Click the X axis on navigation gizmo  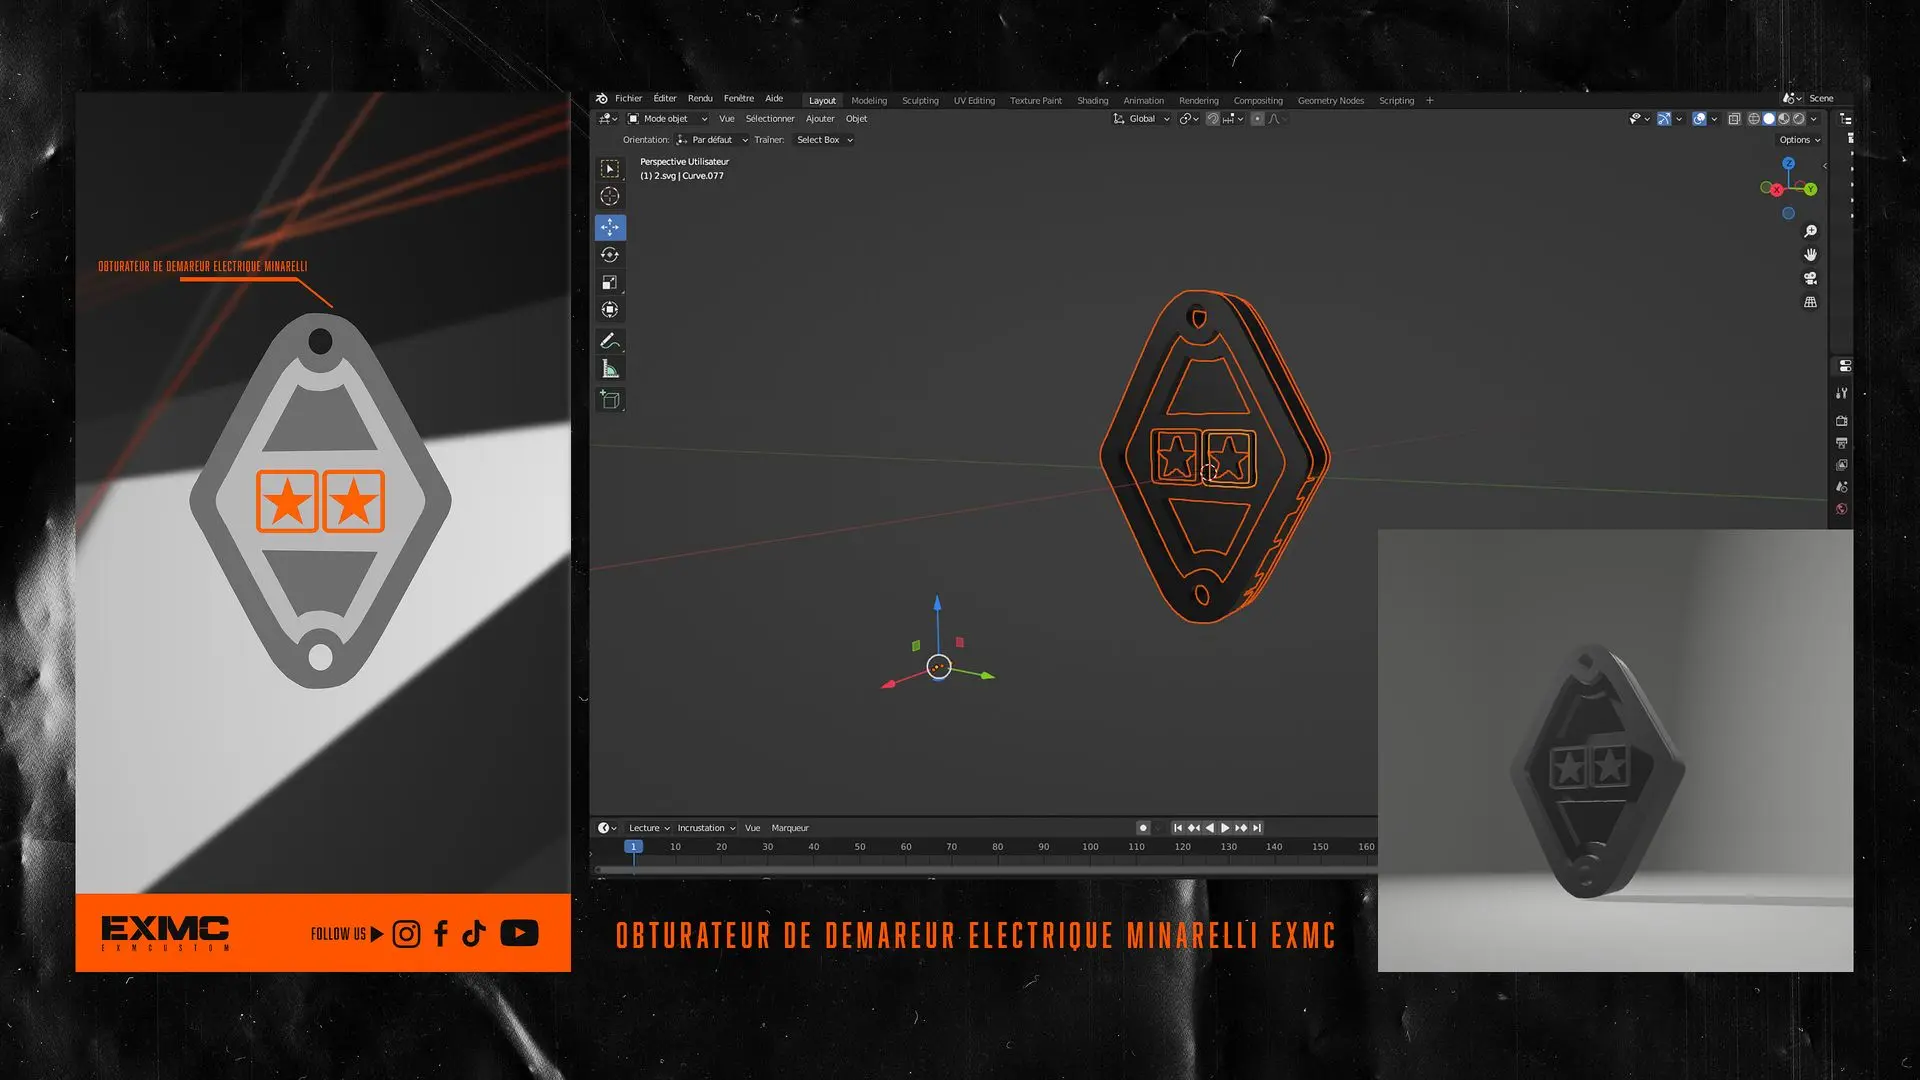(x=1777, y=190)
